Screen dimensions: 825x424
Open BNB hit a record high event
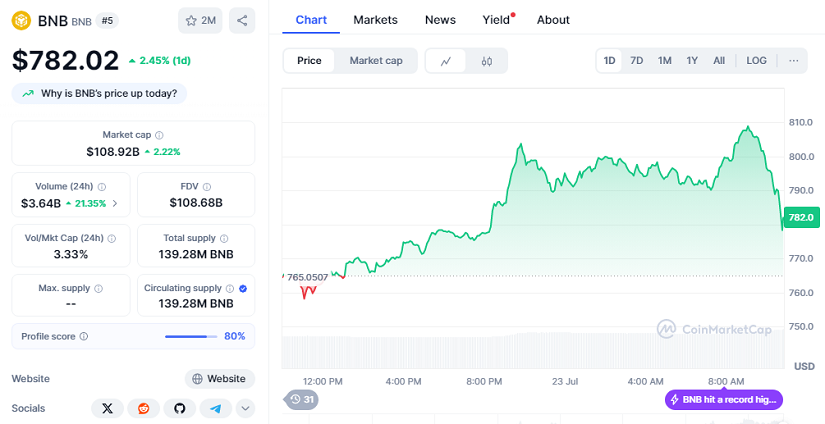724,400
